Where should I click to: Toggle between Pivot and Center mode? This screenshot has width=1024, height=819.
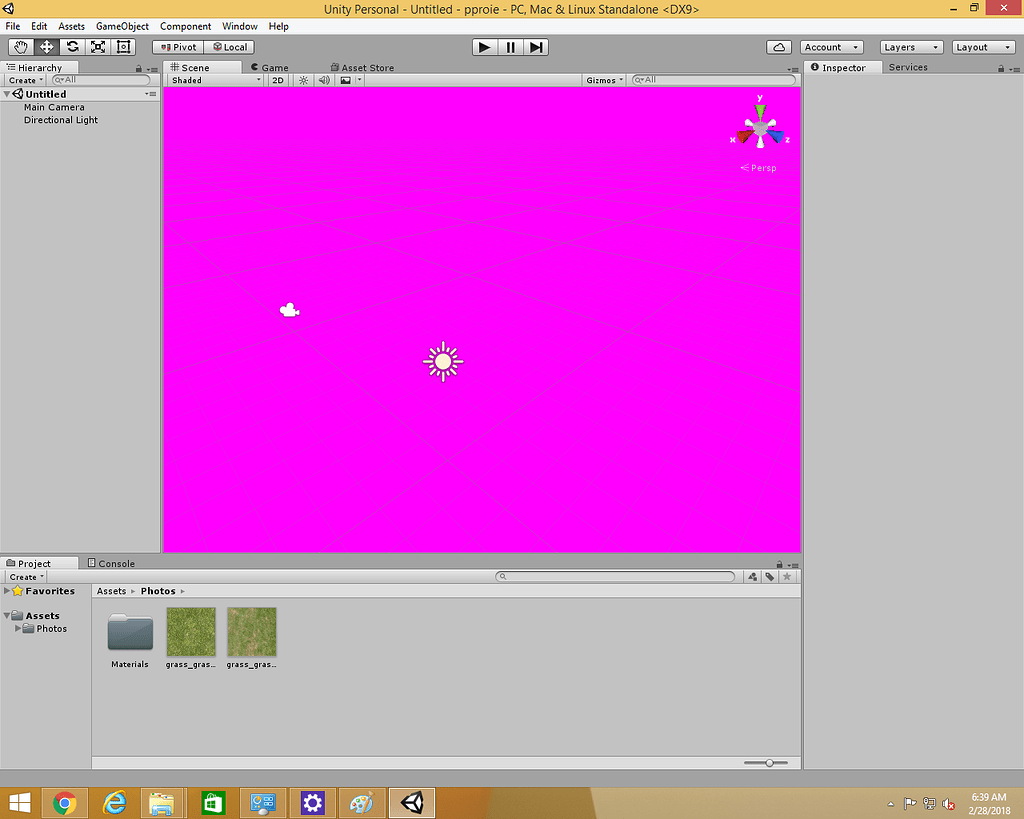click(x=177, y=46)
